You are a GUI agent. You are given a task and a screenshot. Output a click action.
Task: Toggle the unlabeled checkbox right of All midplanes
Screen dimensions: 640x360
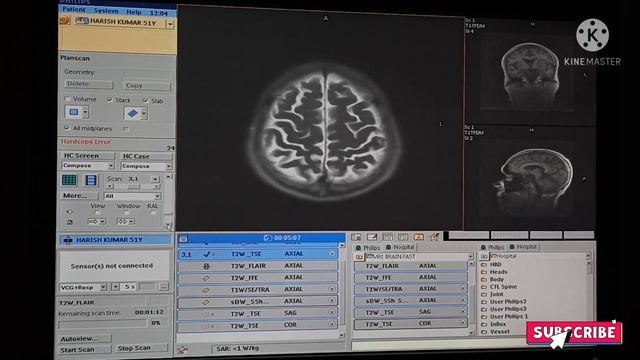tap(126, 129)
